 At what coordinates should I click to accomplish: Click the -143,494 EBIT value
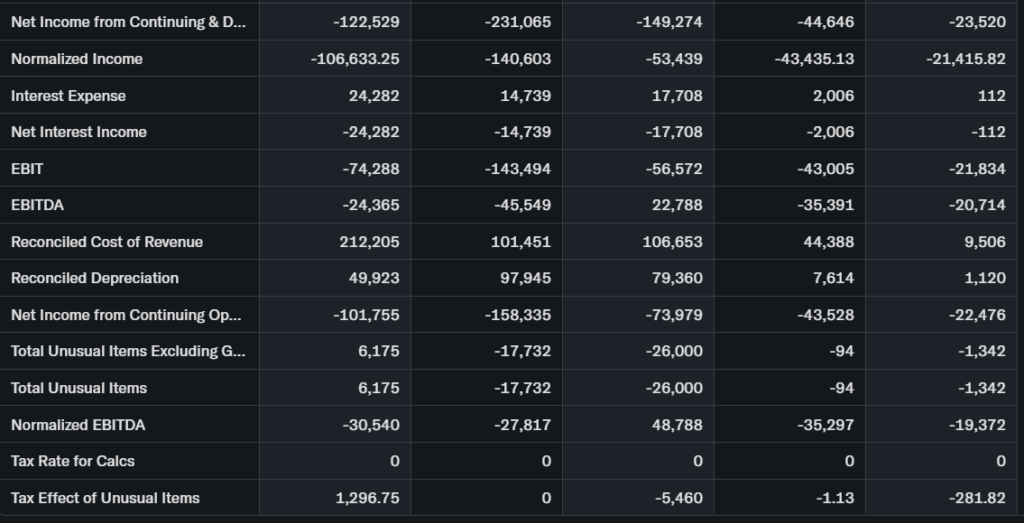tap(518, 169)
